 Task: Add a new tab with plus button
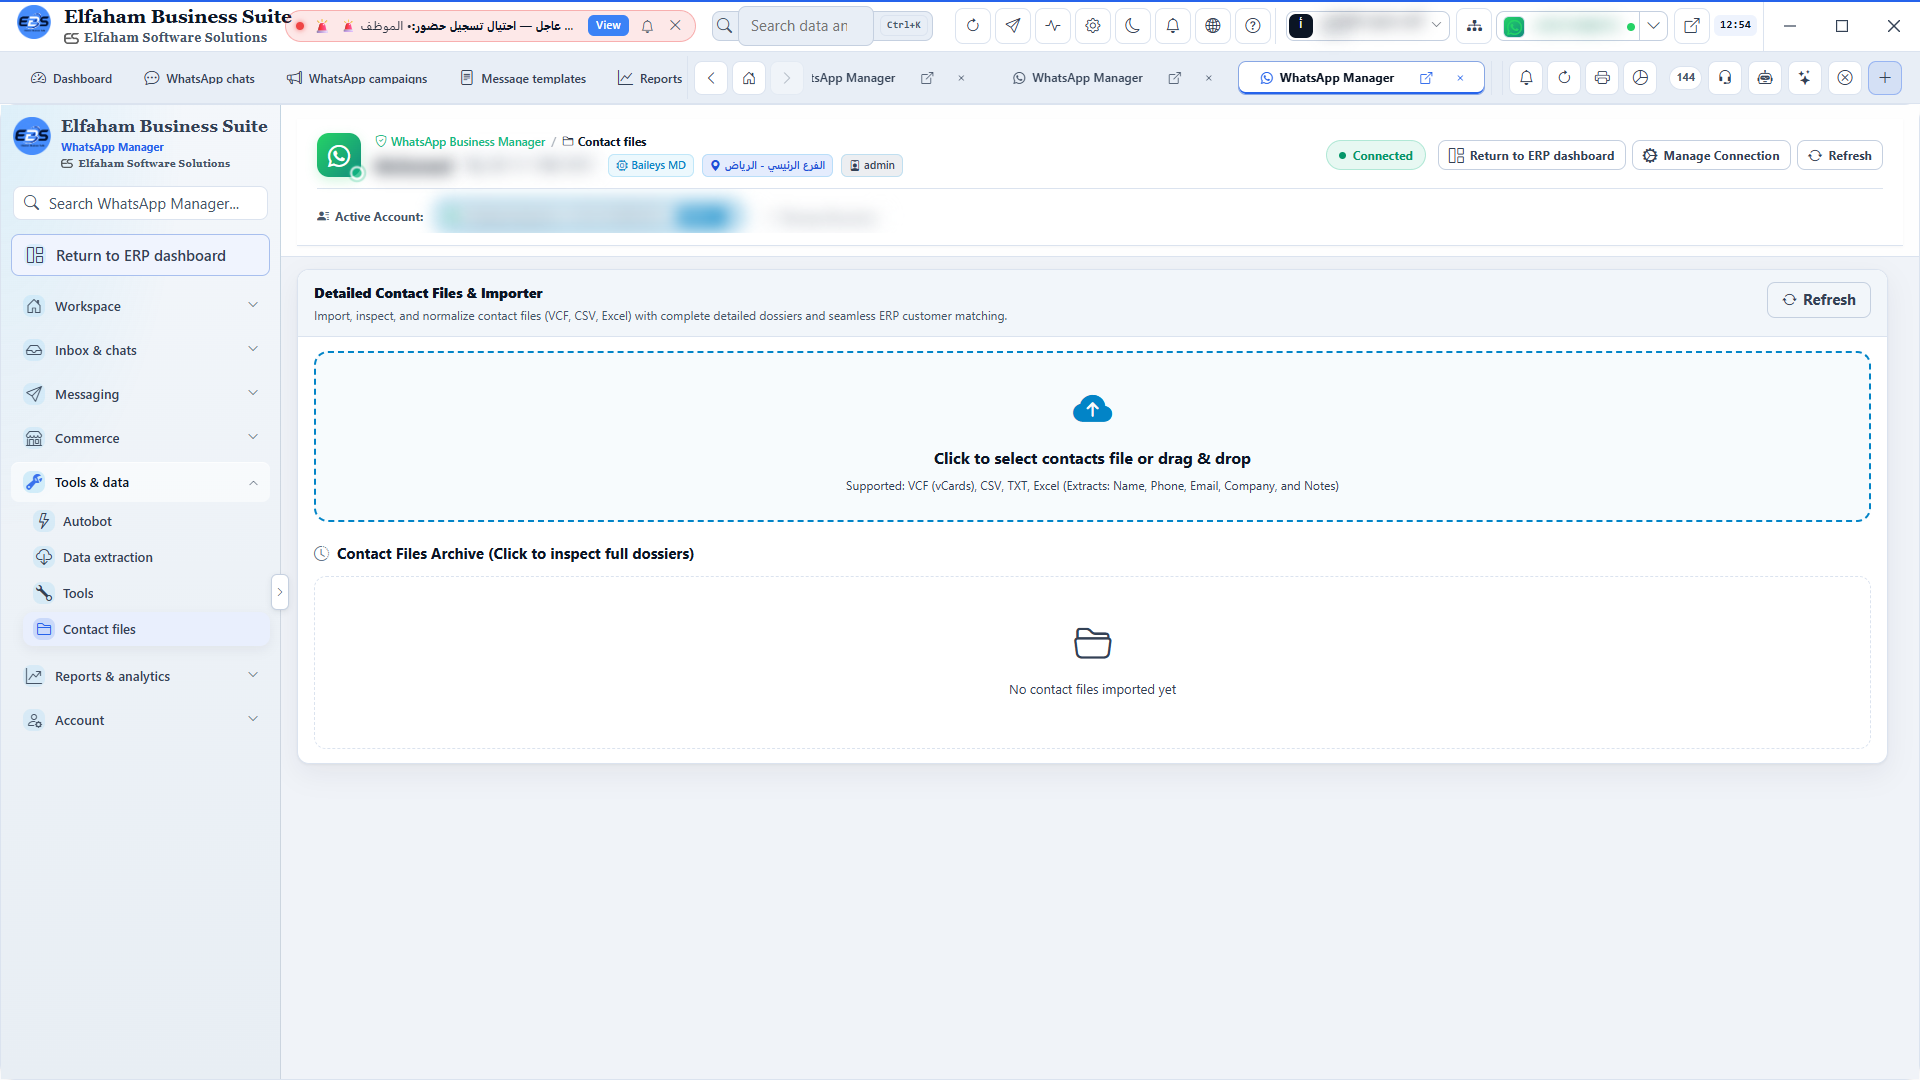1885,78
